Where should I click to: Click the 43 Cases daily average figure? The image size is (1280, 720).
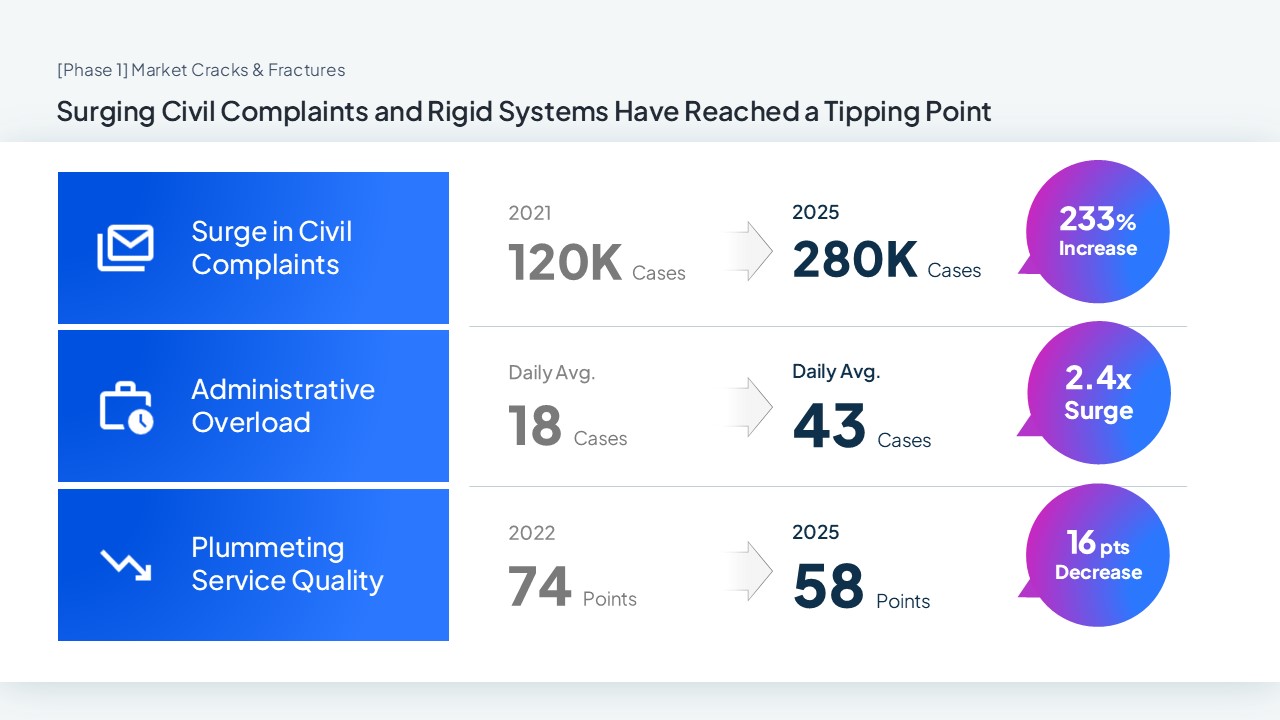click(861, 427)
